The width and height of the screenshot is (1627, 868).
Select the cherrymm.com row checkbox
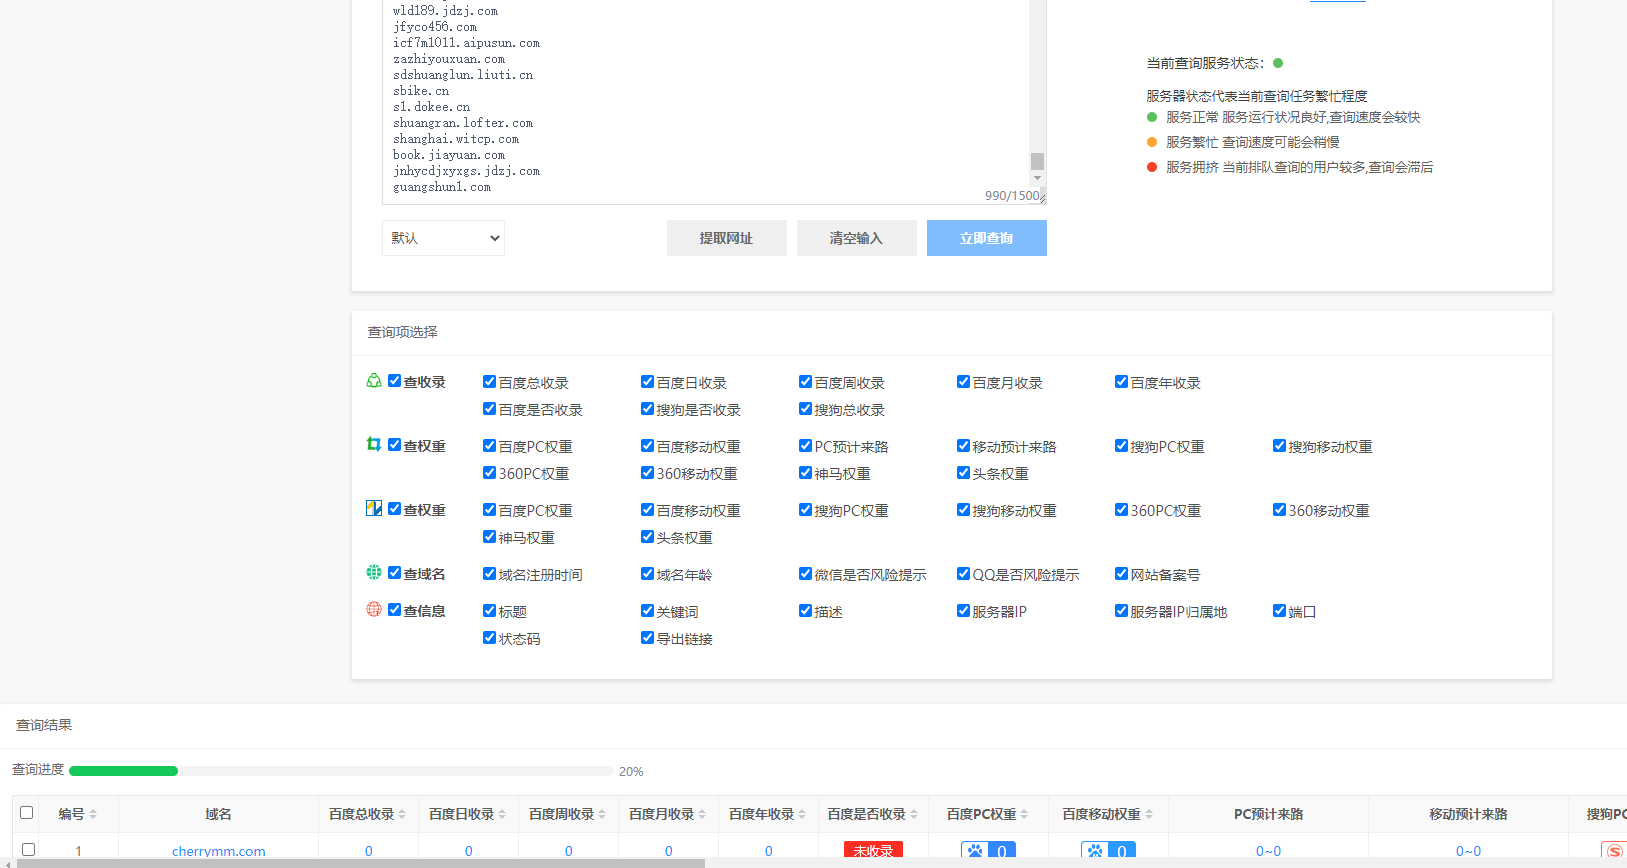pyautogui.click(x=28, y=849)
